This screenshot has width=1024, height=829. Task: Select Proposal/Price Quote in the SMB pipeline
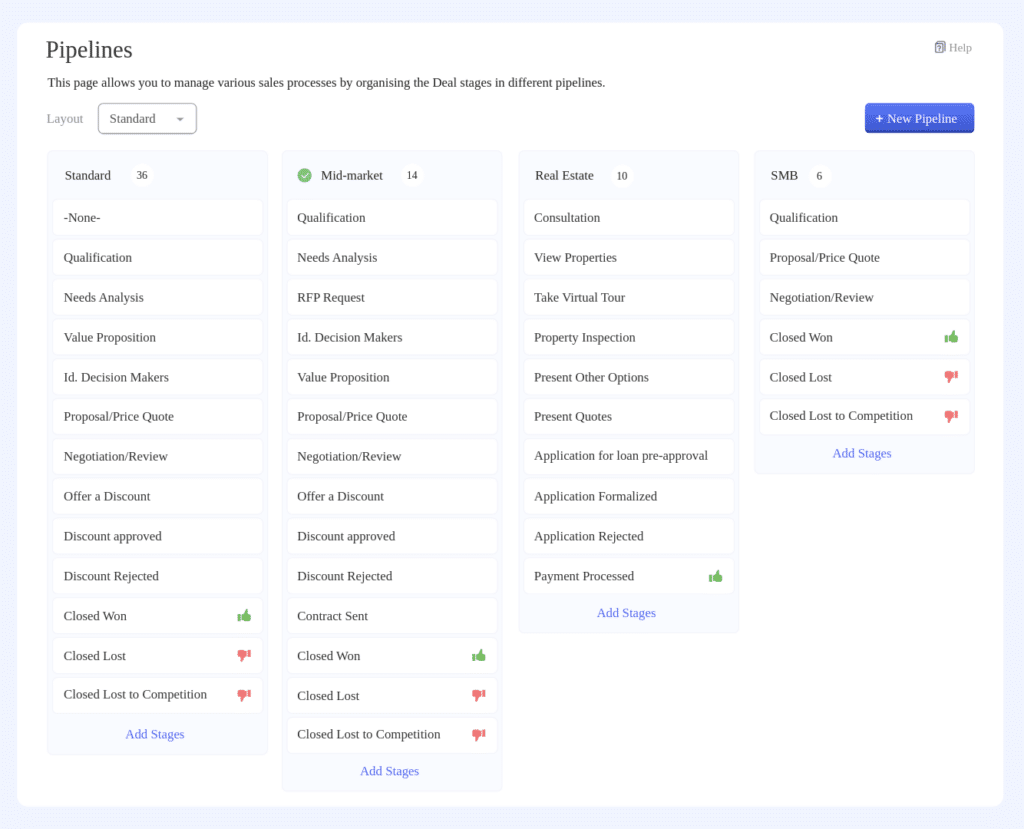point(863,257)
